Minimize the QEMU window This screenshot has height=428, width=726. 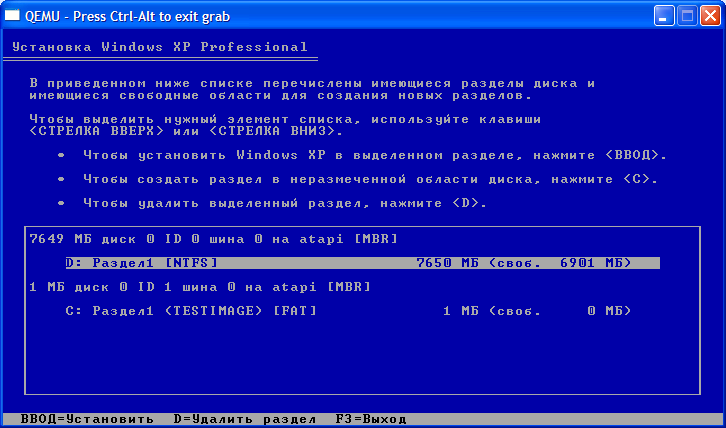tap(664, 15)
